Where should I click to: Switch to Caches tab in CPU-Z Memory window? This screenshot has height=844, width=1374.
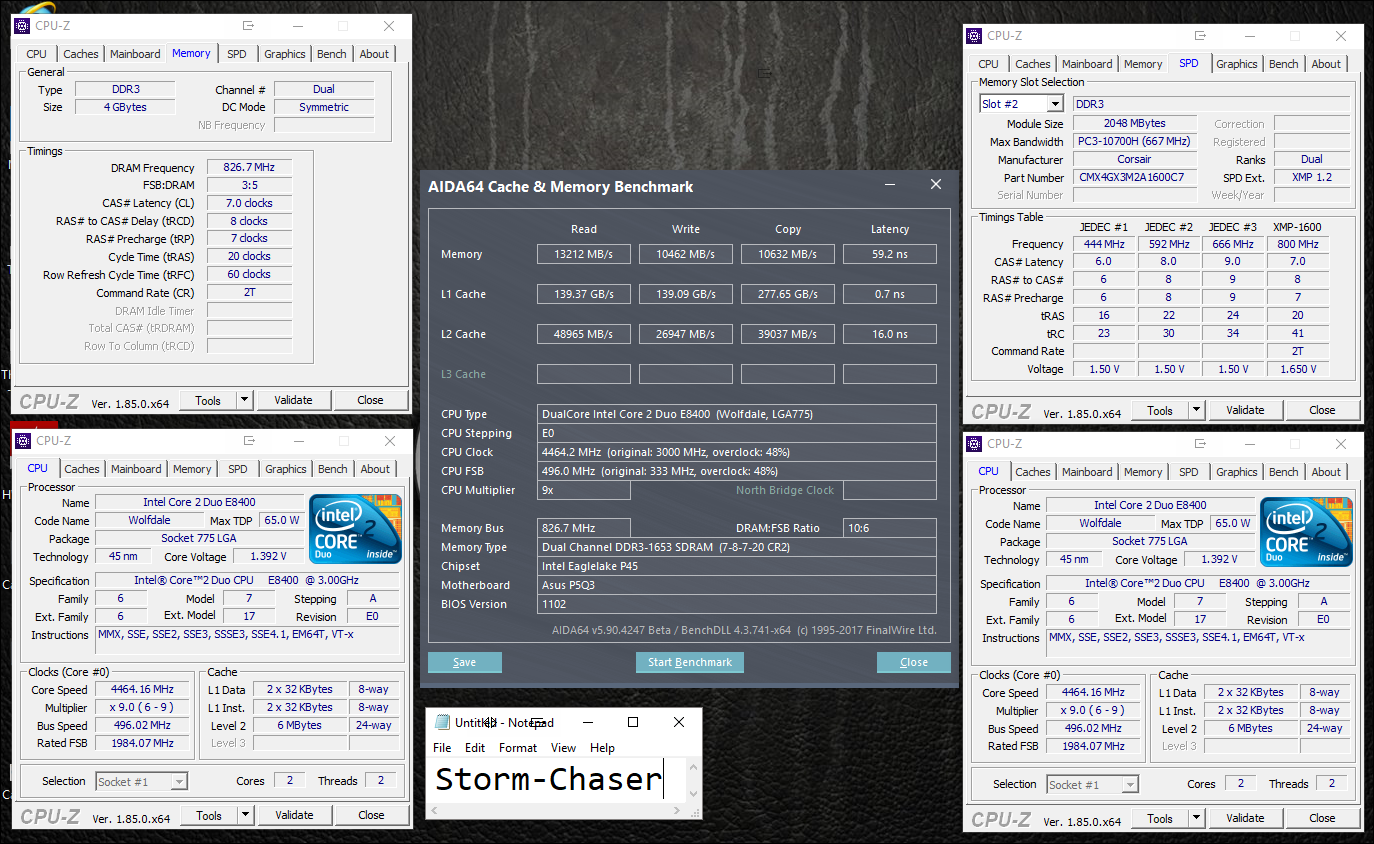[x=81, y=54]
